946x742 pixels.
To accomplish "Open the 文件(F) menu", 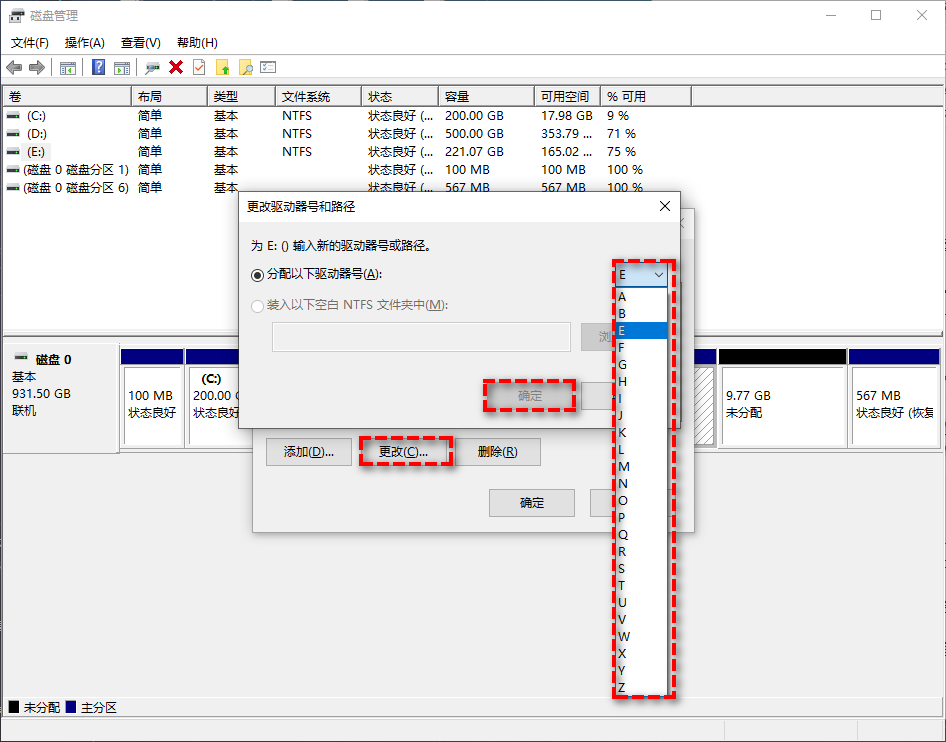I will (x=30, y=43).
